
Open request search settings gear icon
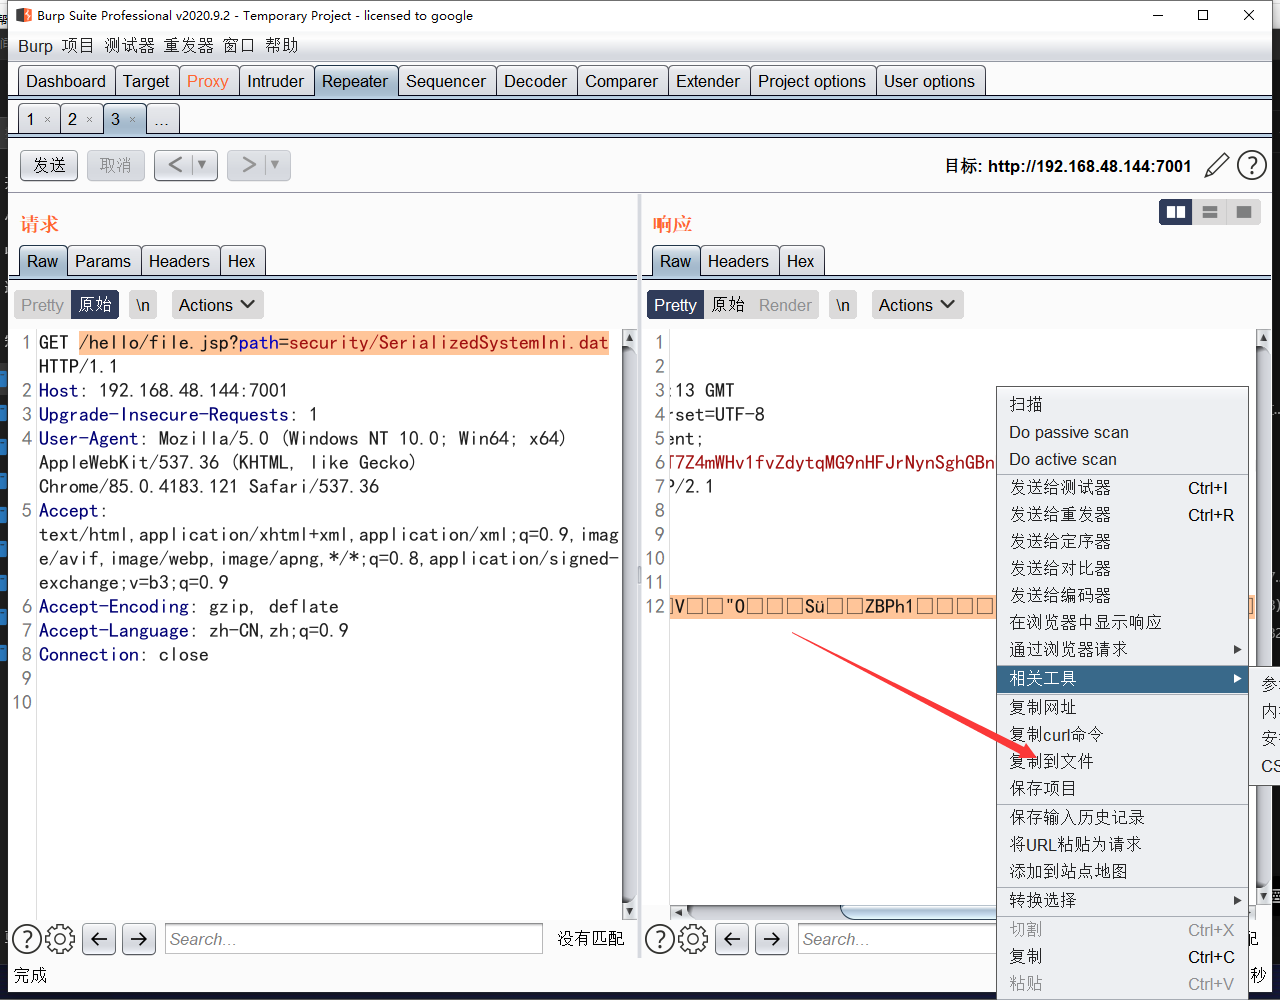click(x=60, y=939)
